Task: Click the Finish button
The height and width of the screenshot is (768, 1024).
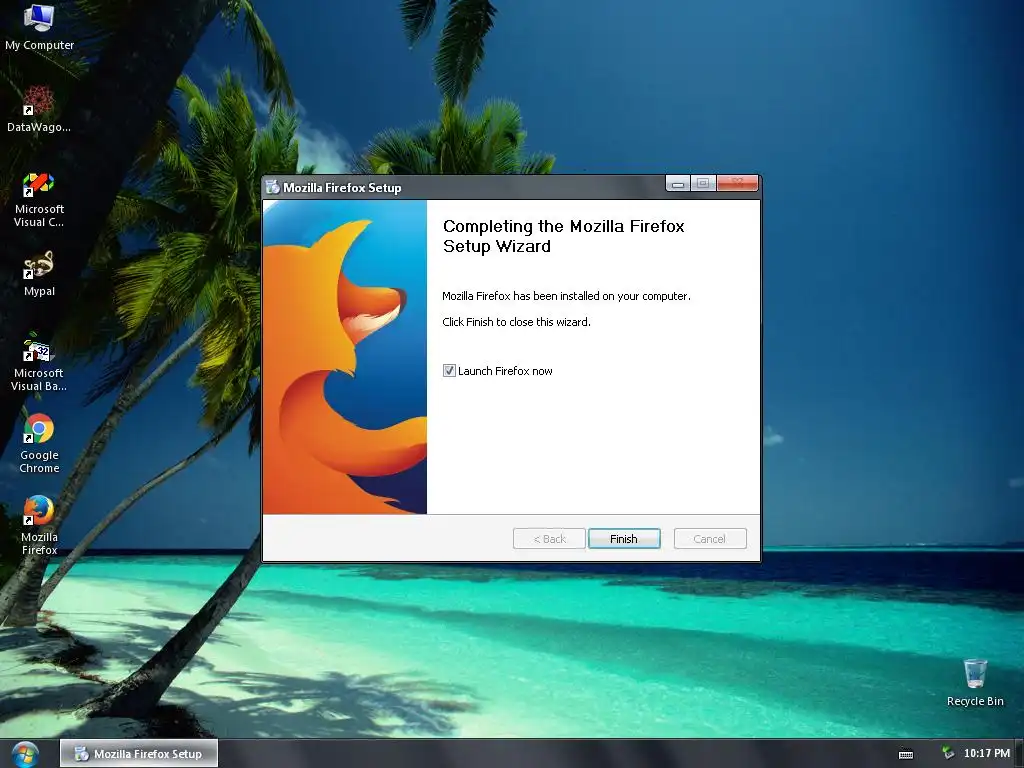Action: pyautogui.click(x=624, y=539)
